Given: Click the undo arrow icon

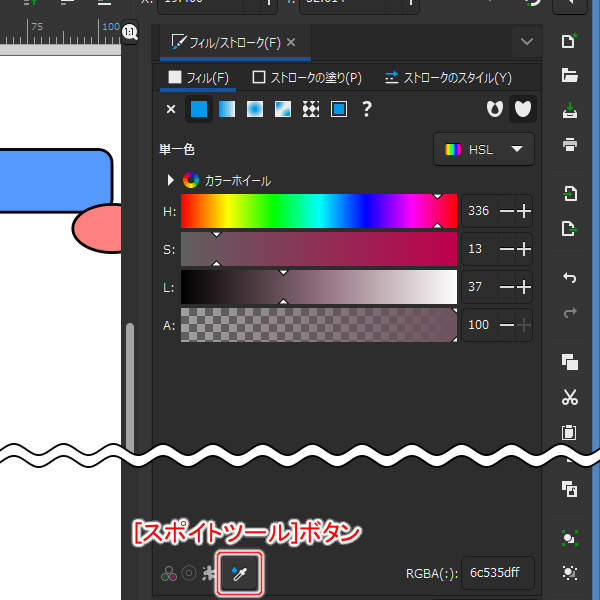Looking at the screenshot, I should click(569, 277).
